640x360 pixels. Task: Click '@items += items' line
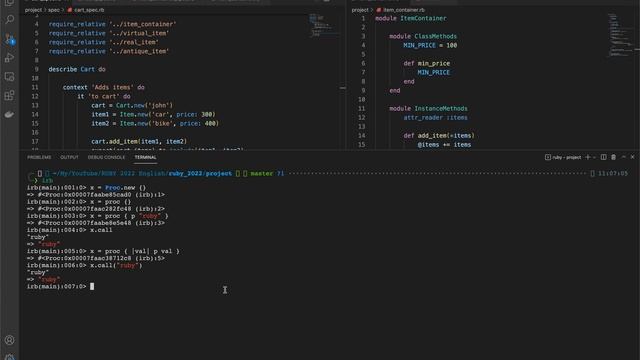[x=444, y=144]
